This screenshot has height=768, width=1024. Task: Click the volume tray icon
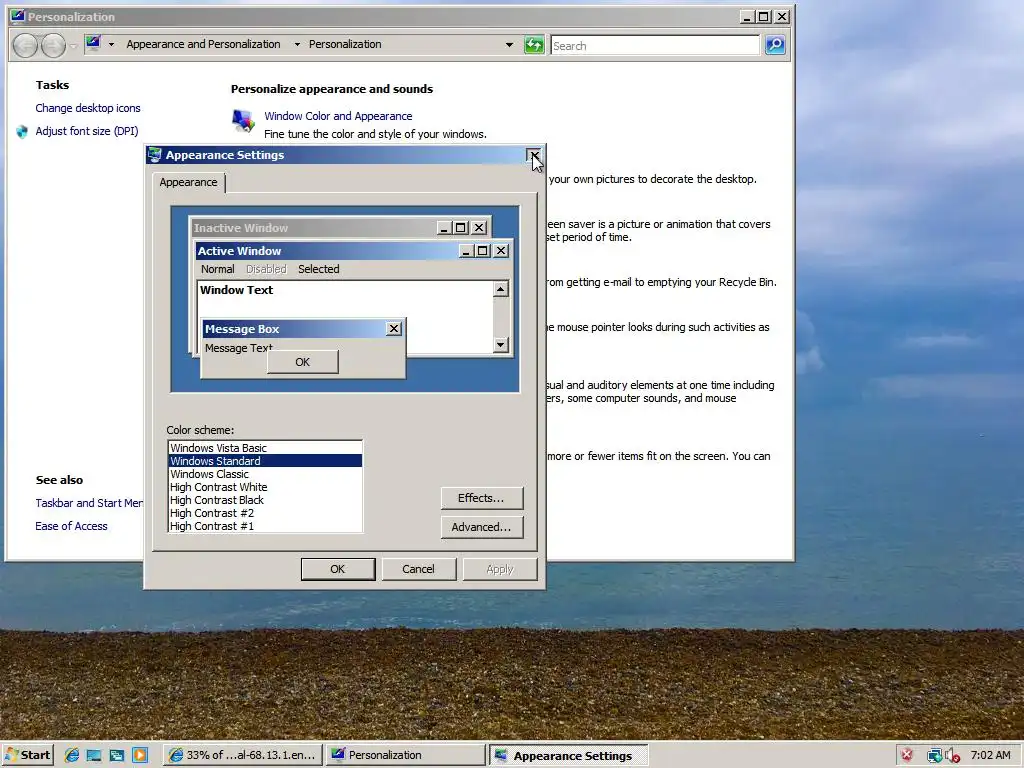[952, 756]
